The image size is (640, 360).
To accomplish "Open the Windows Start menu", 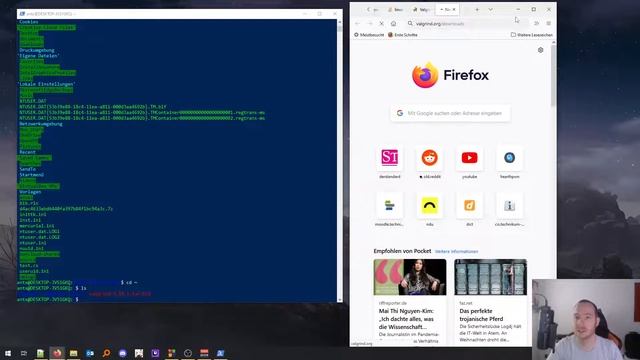I will (7, 353).
